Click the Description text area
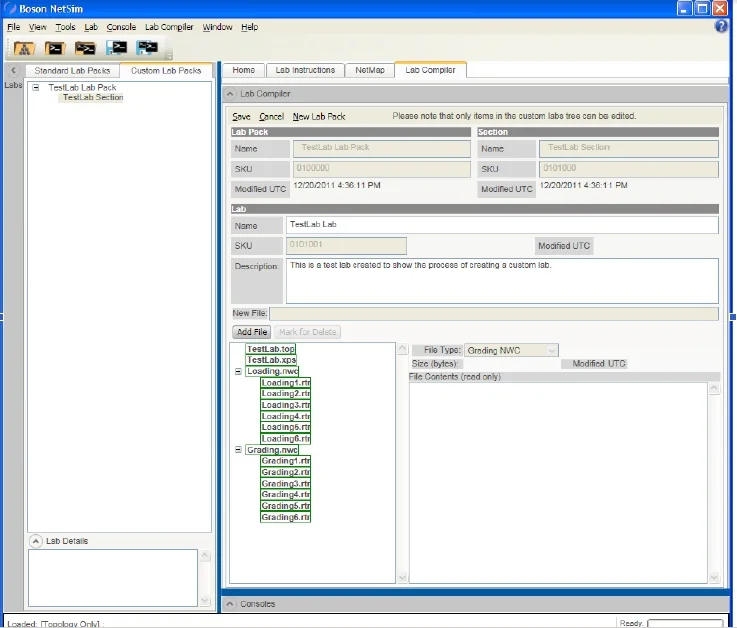Viewport: 737px width, 628px height. click(x=502, y=281)
